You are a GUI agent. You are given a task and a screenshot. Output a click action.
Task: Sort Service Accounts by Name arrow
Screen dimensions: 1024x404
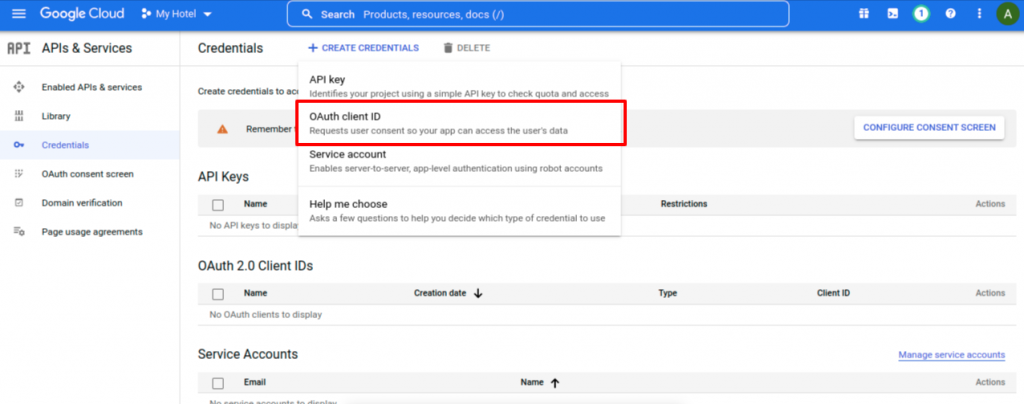pos(554,383)
